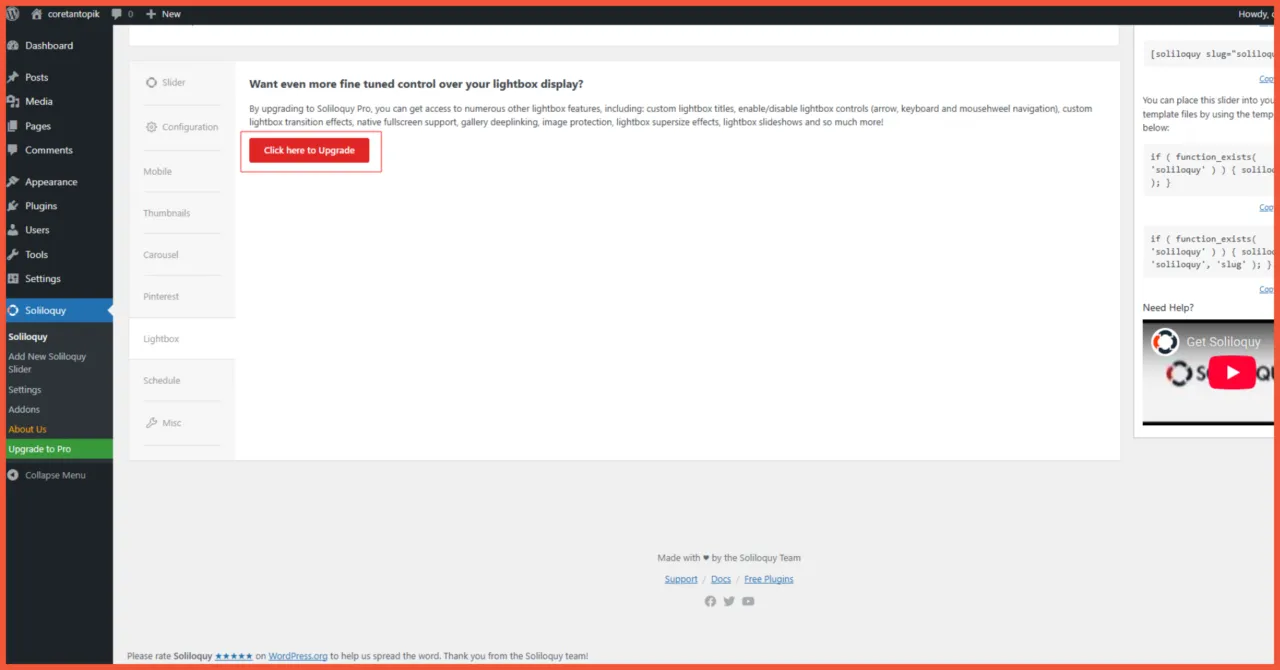
Task: Click the Twitter icon in footer
Action: click(729, 601)
